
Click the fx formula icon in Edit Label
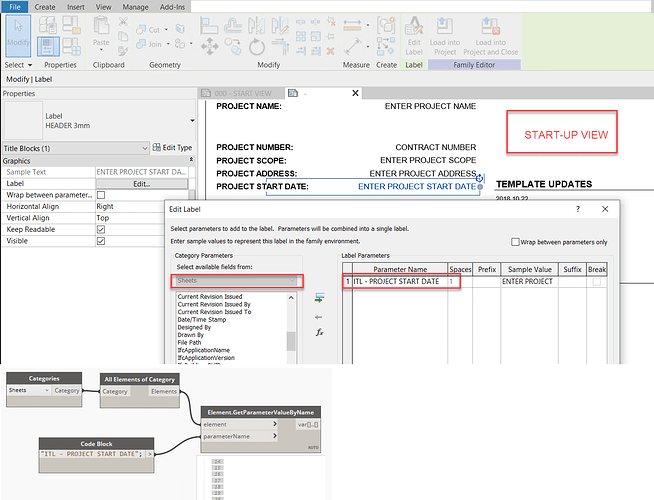[x=319, y=332]
